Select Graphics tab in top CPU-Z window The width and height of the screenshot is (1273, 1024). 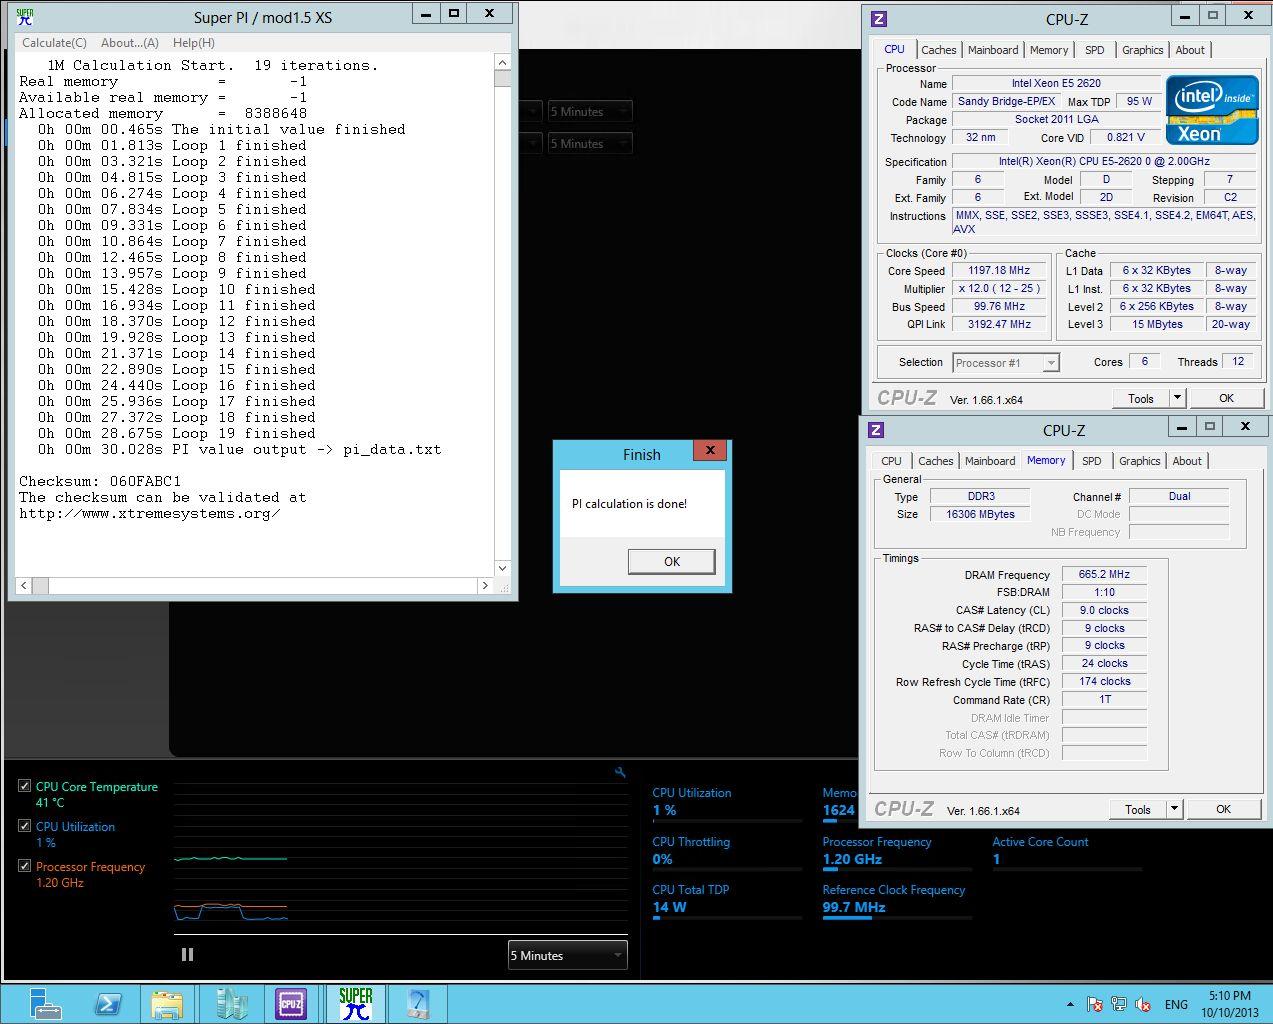1142,50
